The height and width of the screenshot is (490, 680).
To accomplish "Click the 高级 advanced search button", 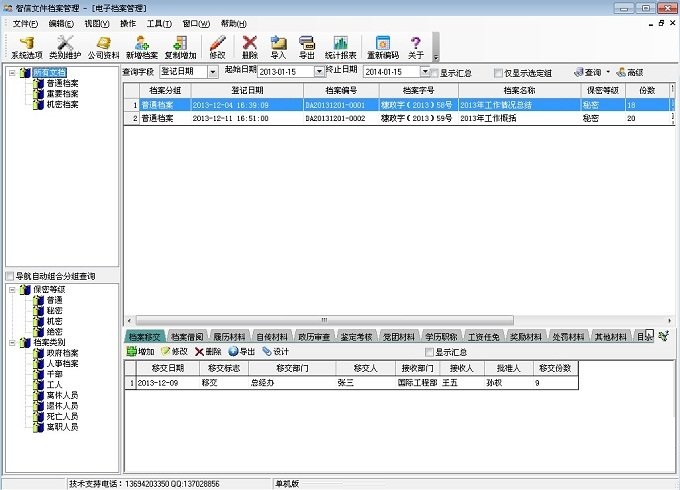I will [629, 72].
